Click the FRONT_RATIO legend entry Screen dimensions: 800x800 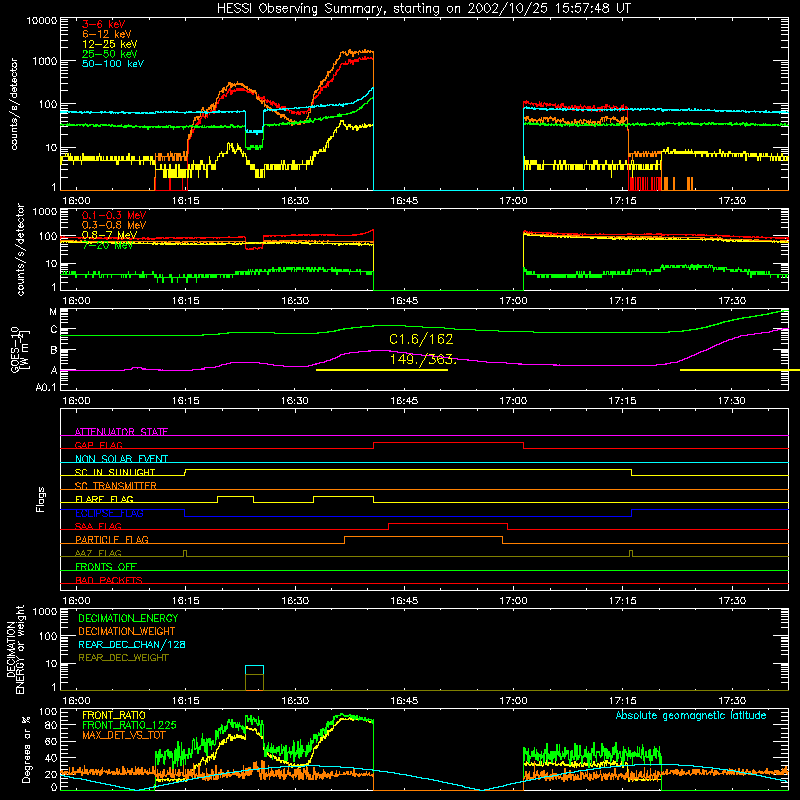[114, 715]
